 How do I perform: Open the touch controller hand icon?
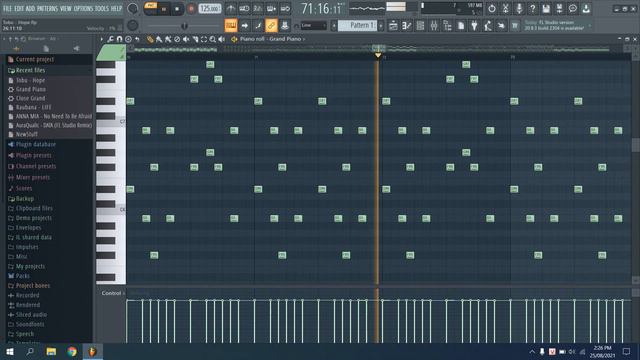click(x=501, y=26)
